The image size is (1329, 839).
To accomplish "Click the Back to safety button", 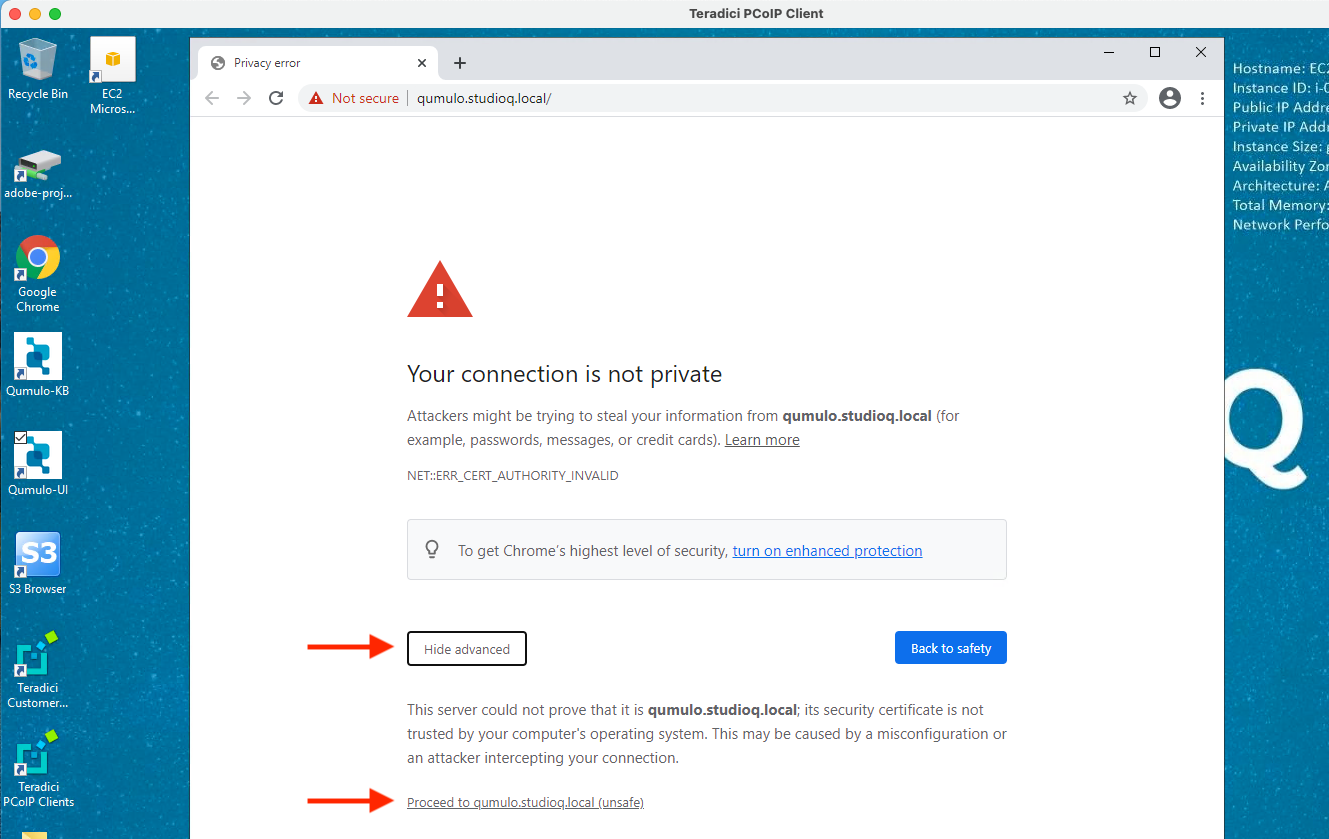I will (951, 648).
